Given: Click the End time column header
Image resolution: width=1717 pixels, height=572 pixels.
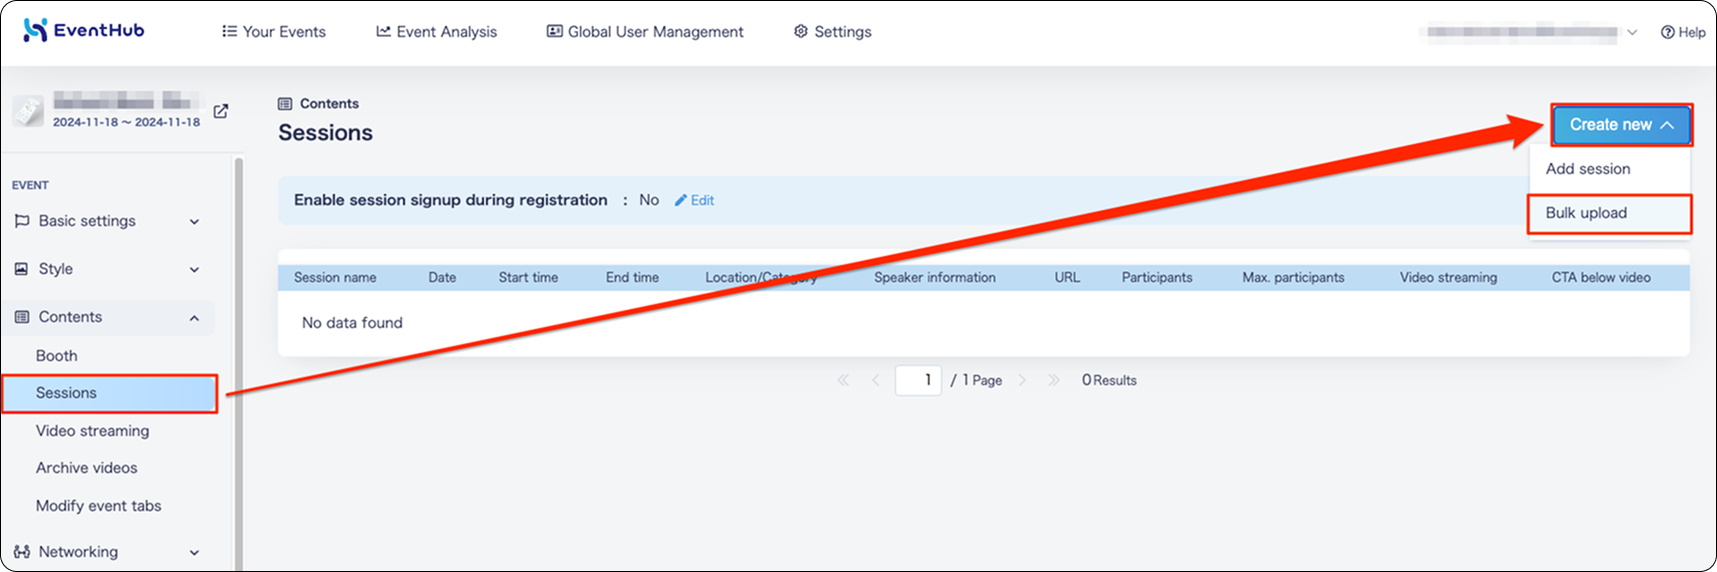Looking at the screenshot, I should pyautogui.click(x=632, y=278).
